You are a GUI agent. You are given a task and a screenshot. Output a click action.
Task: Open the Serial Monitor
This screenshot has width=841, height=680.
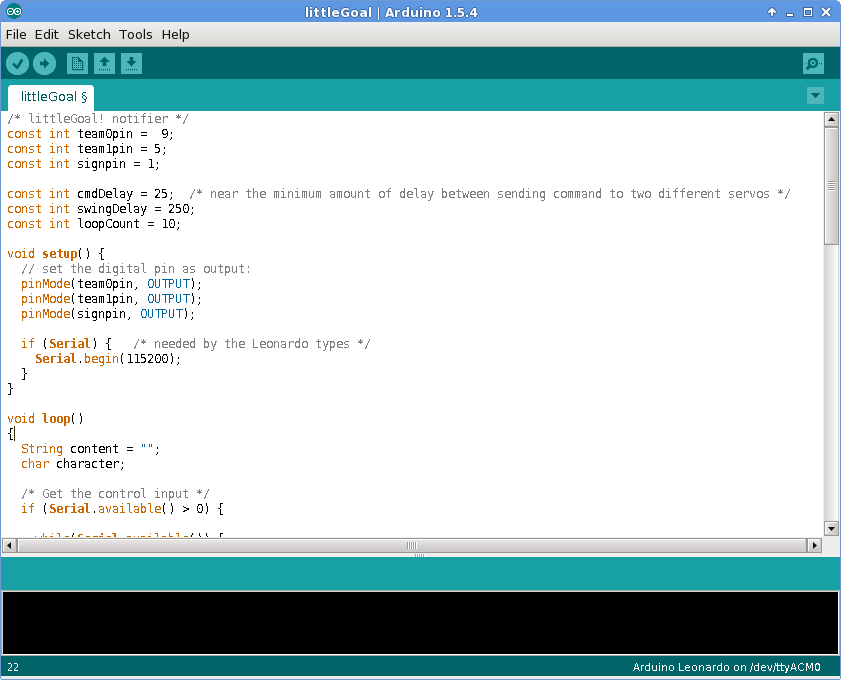[x=814, y=64]
